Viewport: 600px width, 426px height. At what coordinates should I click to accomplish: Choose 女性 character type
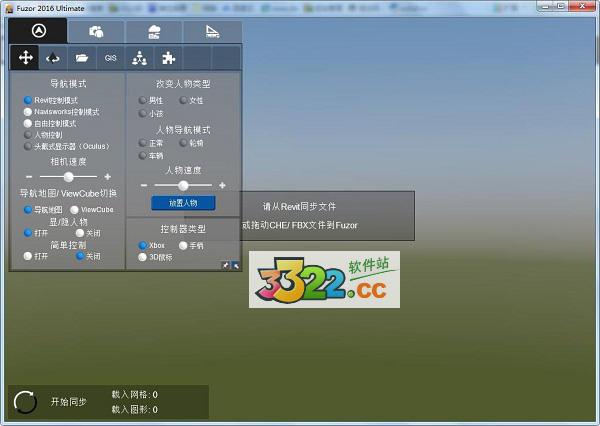click(191, 100)
